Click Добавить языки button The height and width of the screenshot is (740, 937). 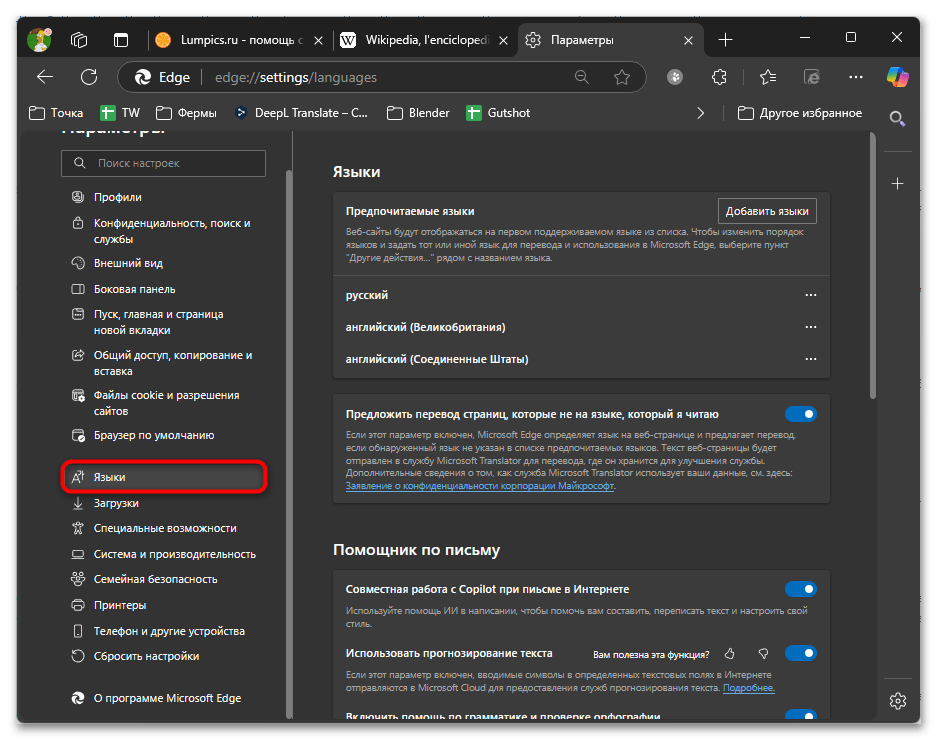pyautogui.click(x=767, y=211)
